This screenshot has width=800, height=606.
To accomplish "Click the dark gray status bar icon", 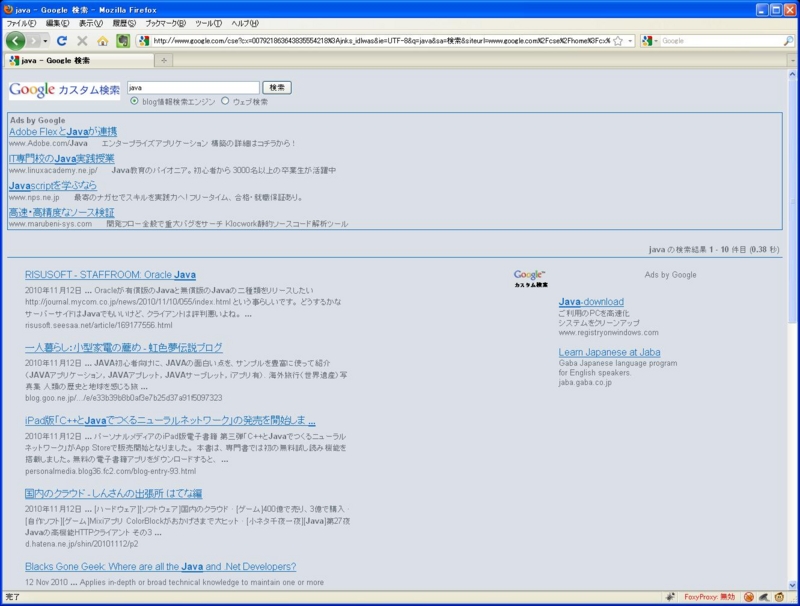I will 764,596.
